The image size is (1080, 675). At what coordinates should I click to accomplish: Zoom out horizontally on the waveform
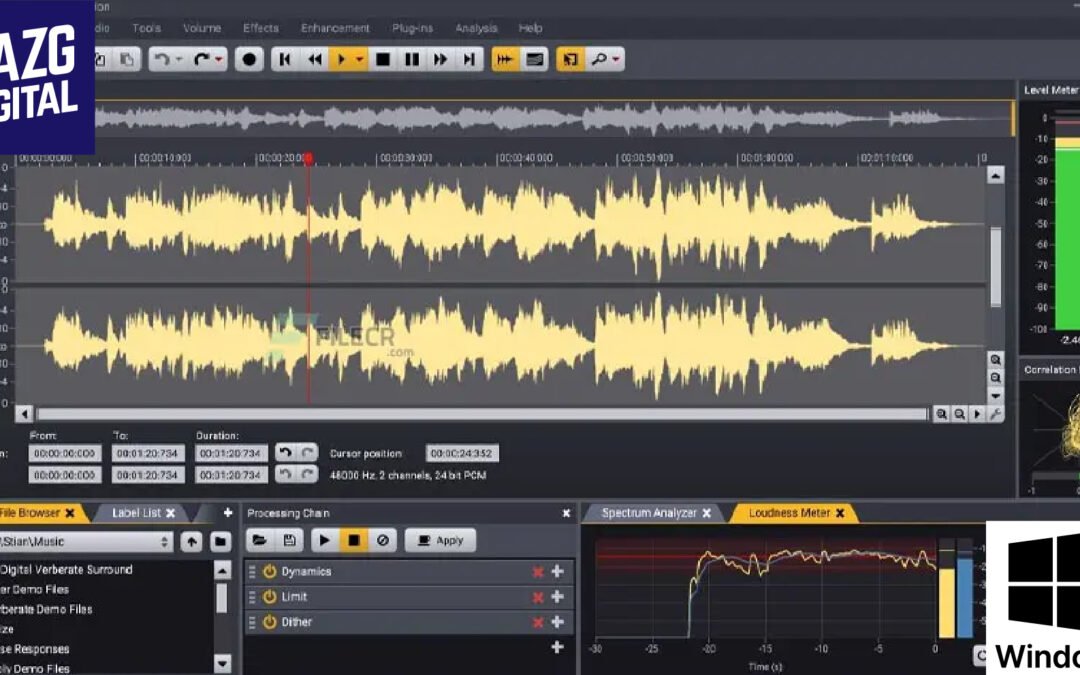(959, 414)
